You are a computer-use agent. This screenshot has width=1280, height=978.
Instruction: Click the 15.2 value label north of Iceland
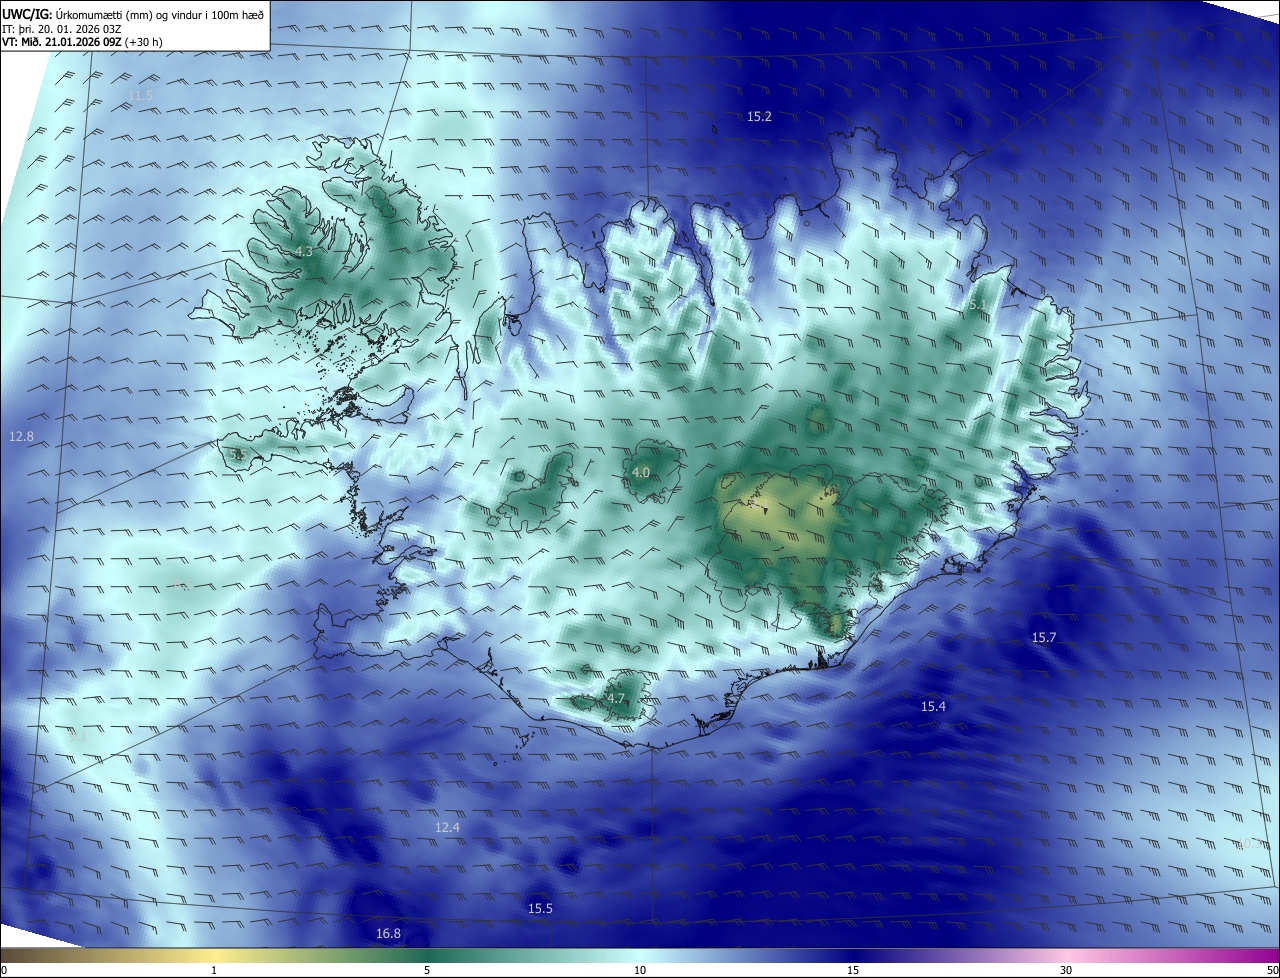(x=760, y=117)
